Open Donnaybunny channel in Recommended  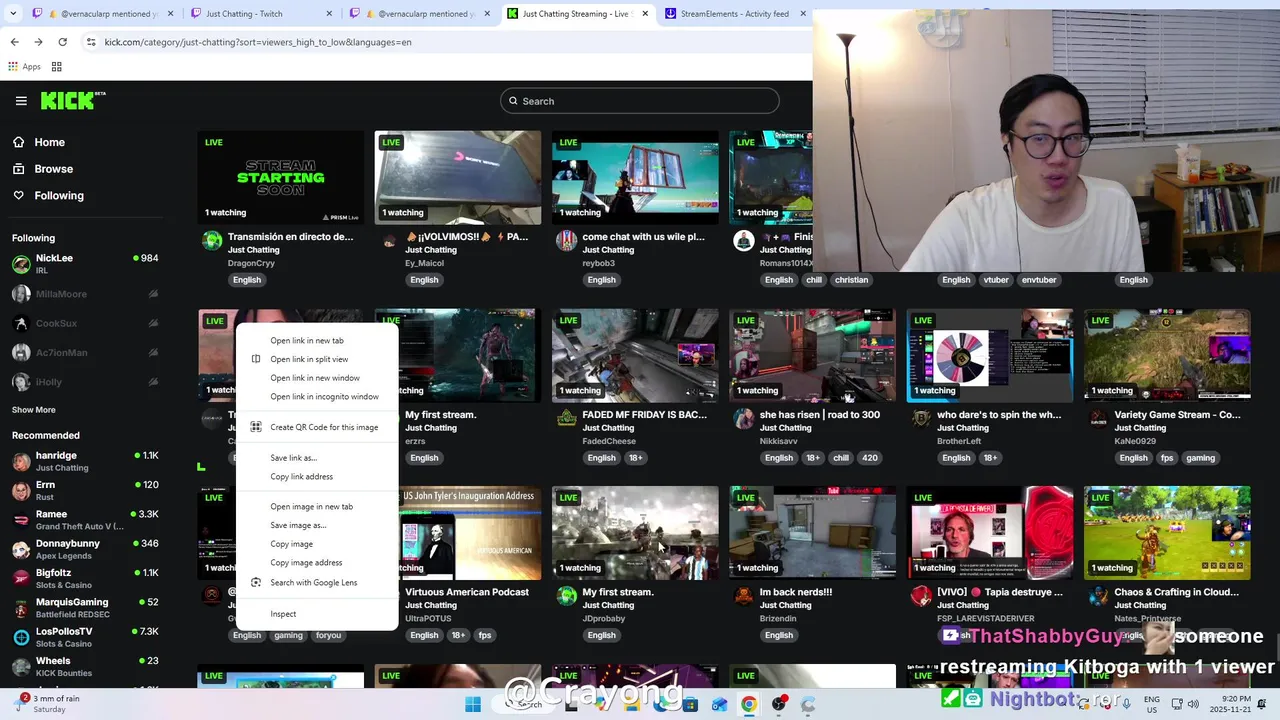click(85, 549)
